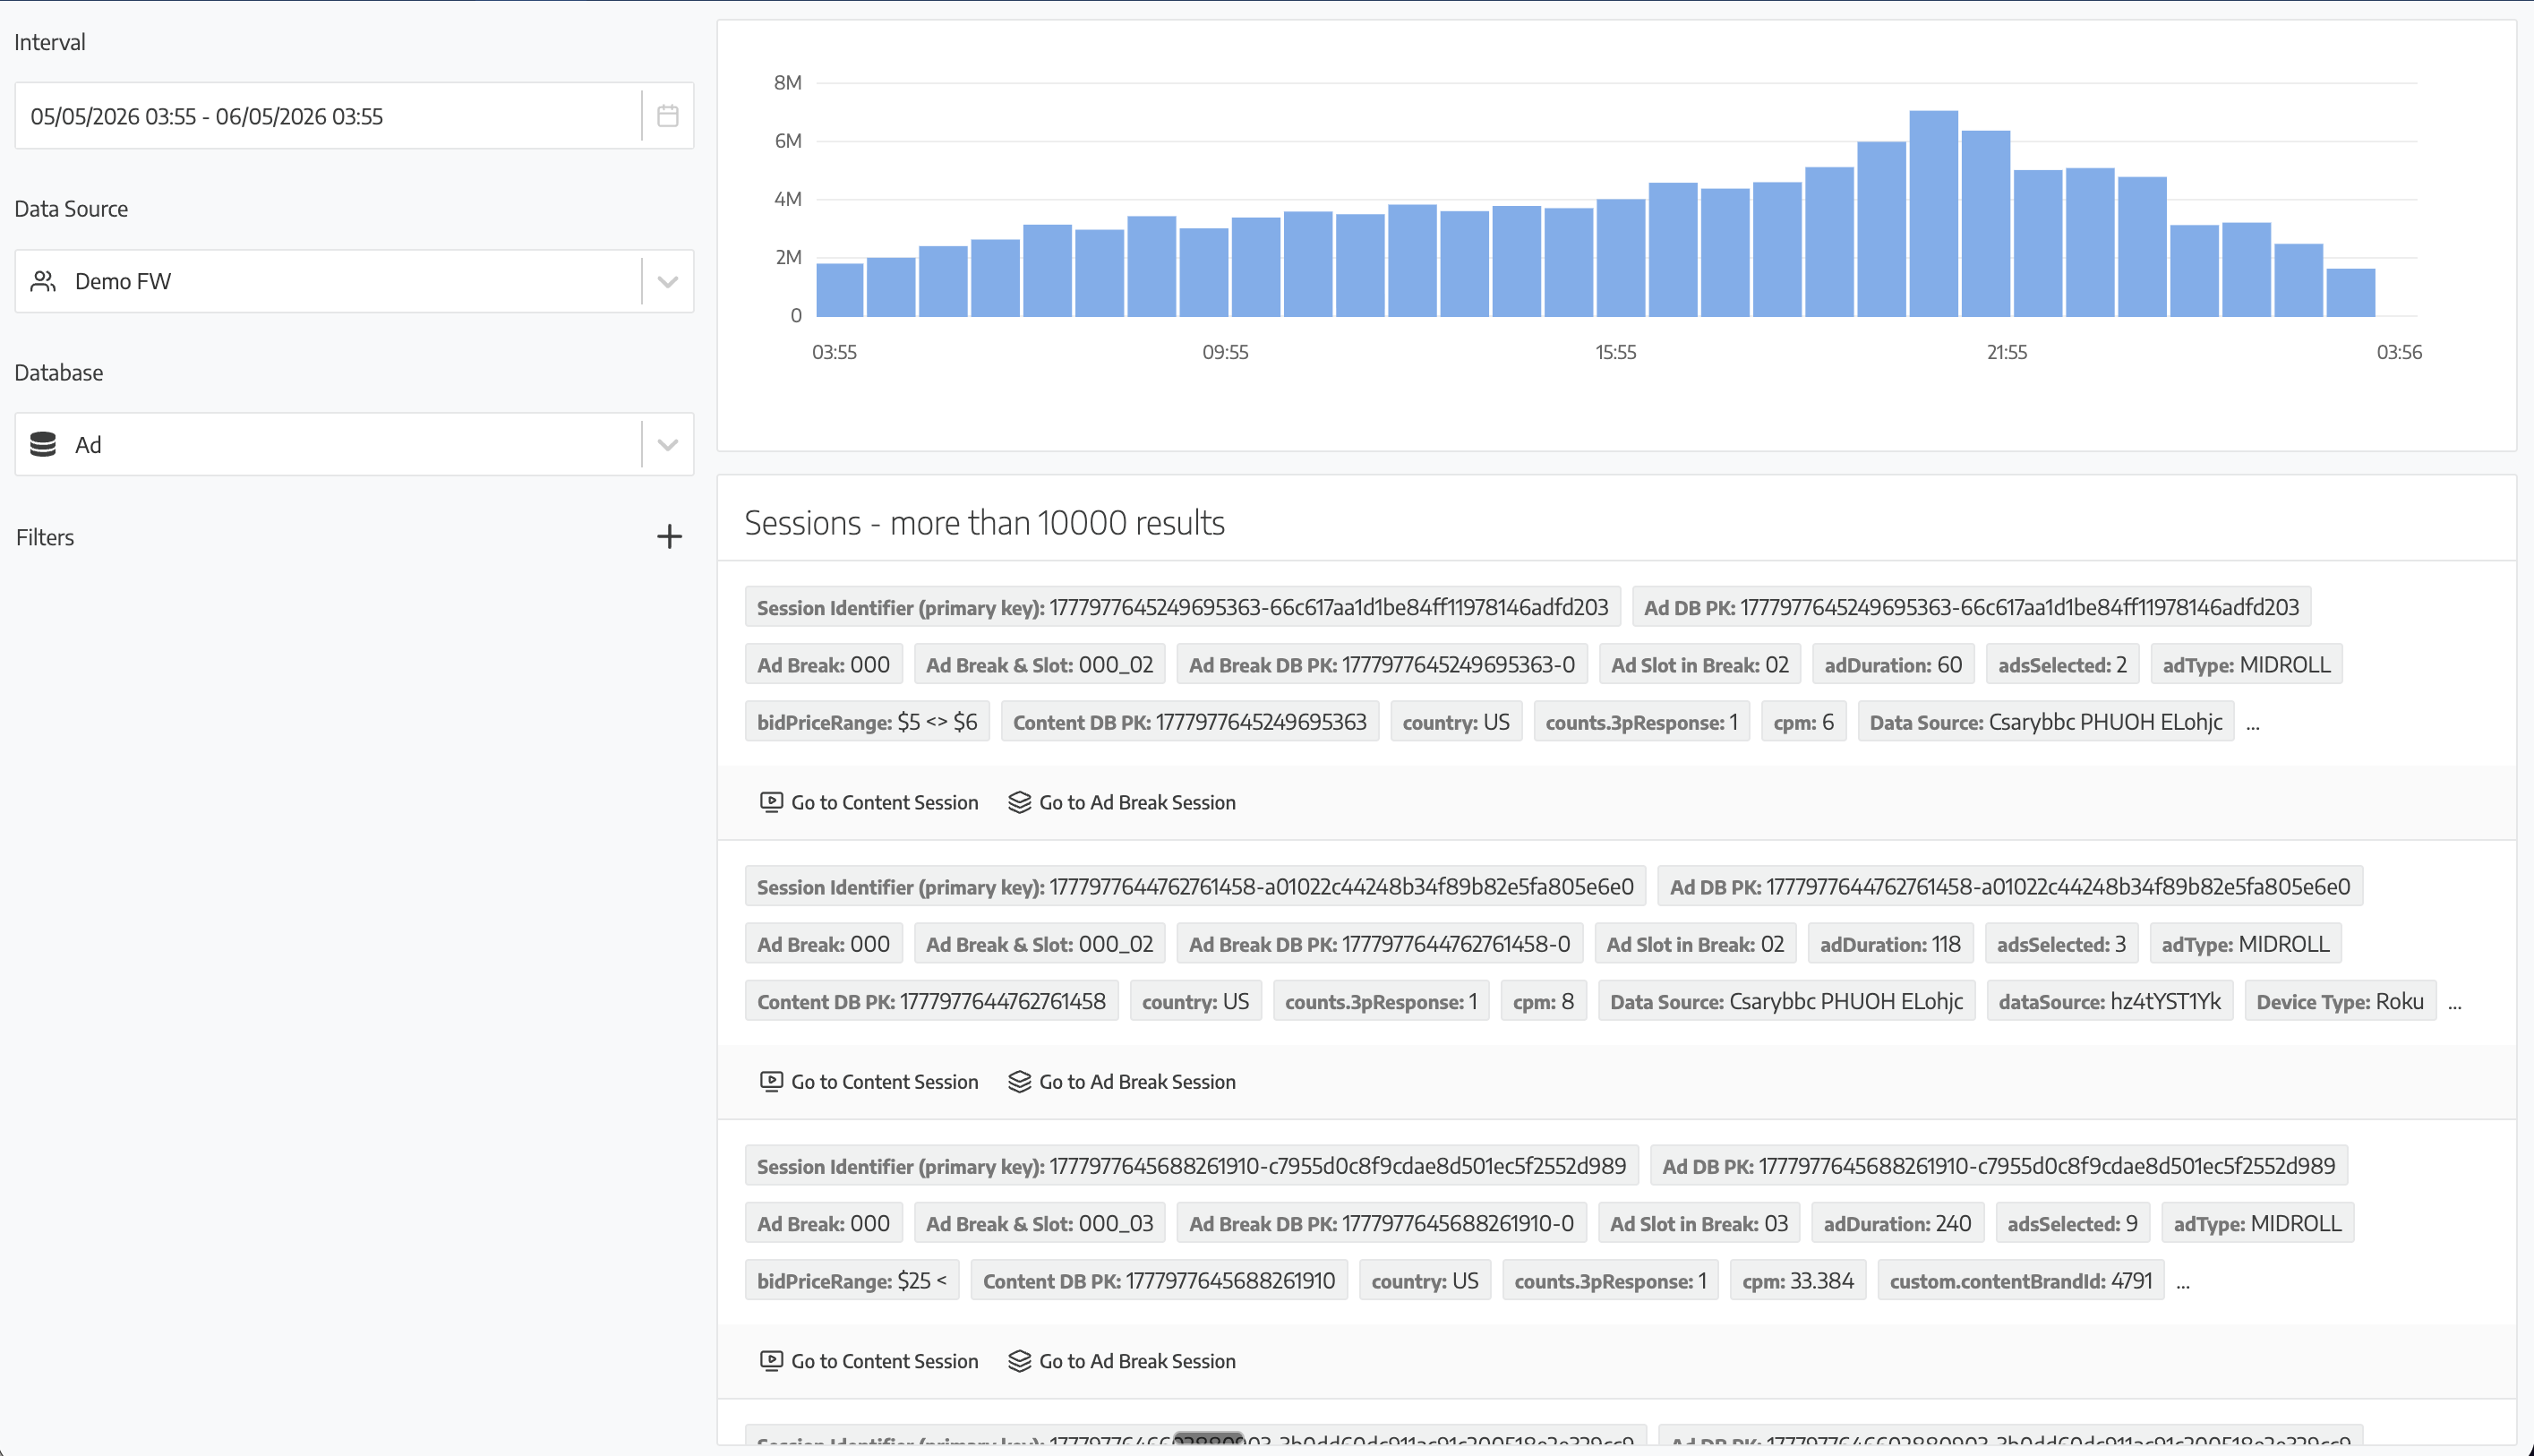Click the 'custom.contentBrandId: 4791' tag
The image size is (2534, 1456).
coord(2021,1280)
